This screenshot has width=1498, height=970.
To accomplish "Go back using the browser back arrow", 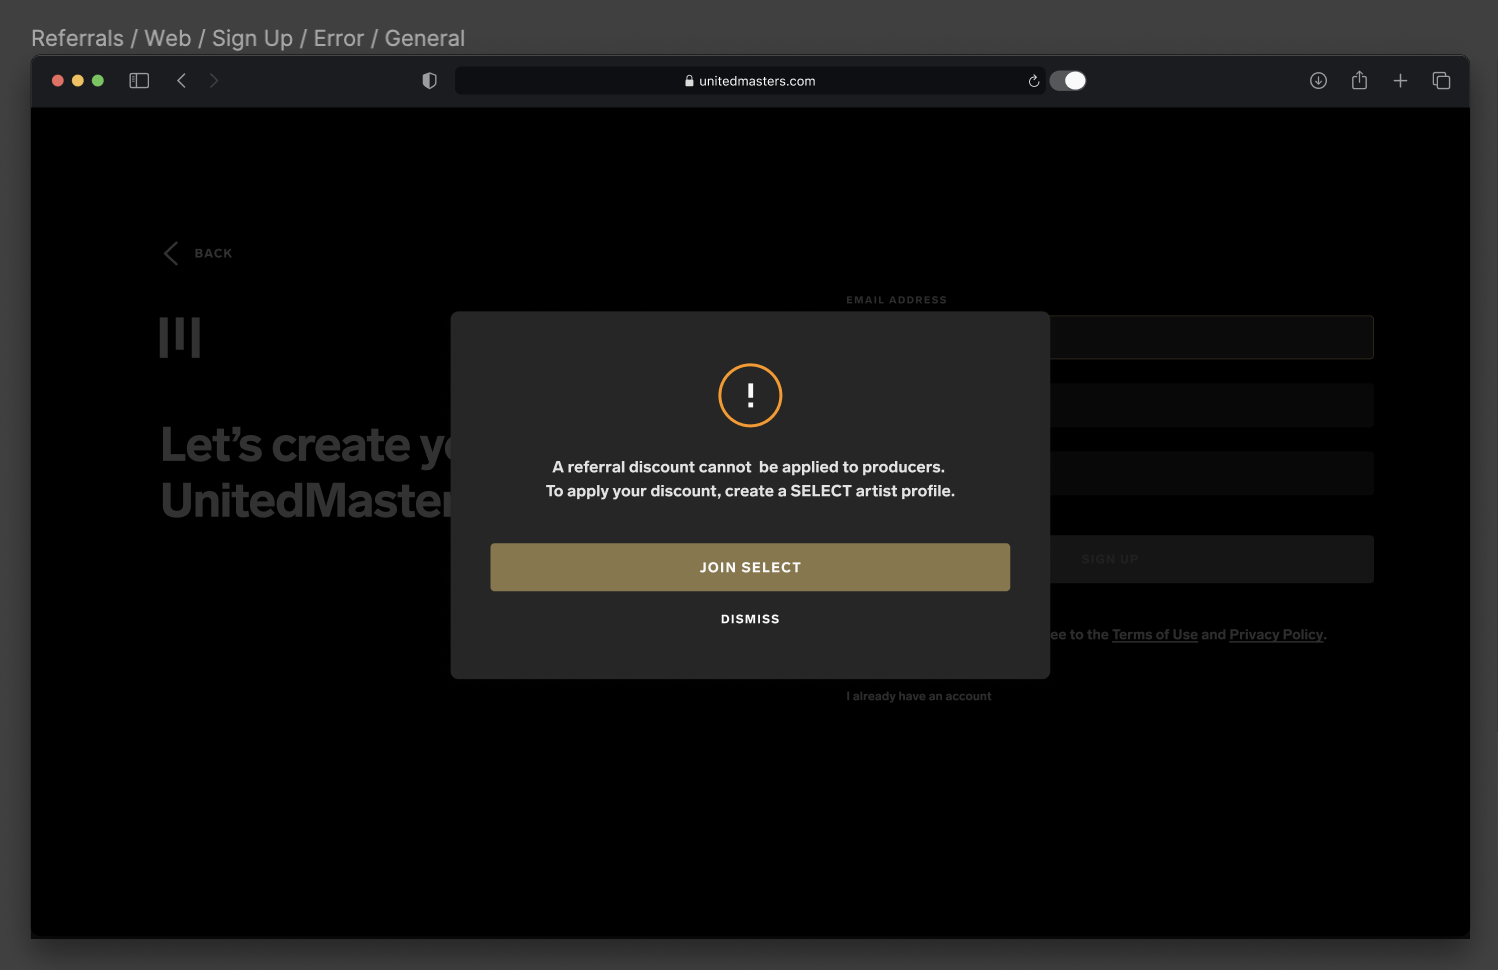I will click(181, 81).
